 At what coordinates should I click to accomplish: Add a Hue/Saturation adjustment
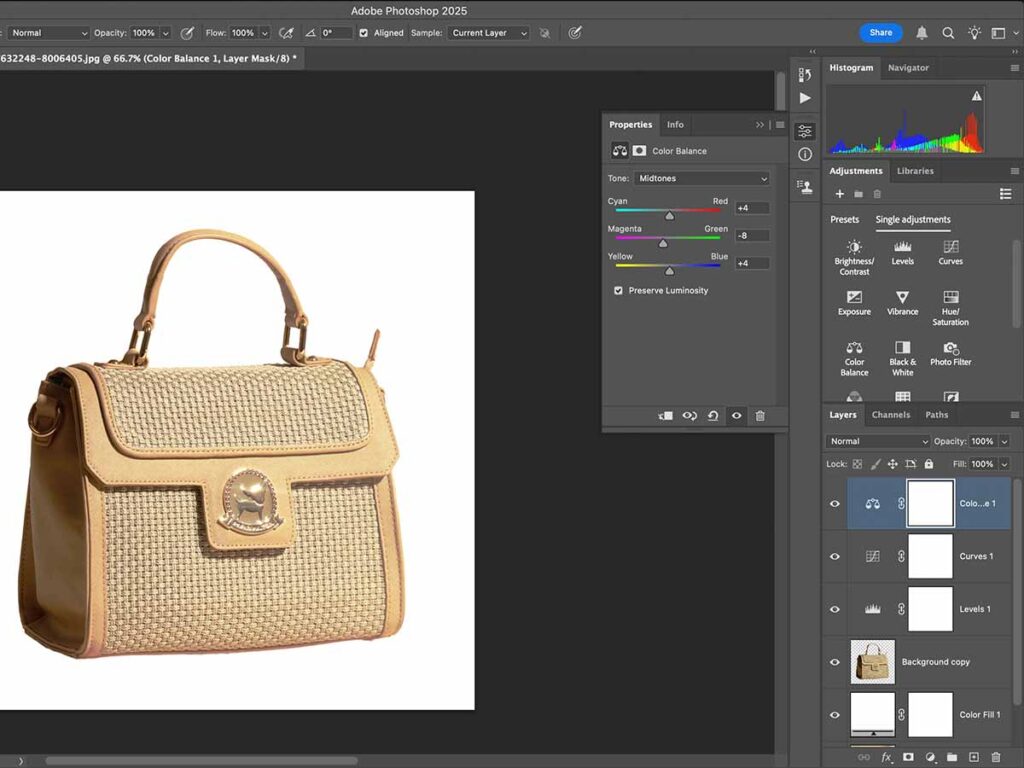click(x=951, y=308)
